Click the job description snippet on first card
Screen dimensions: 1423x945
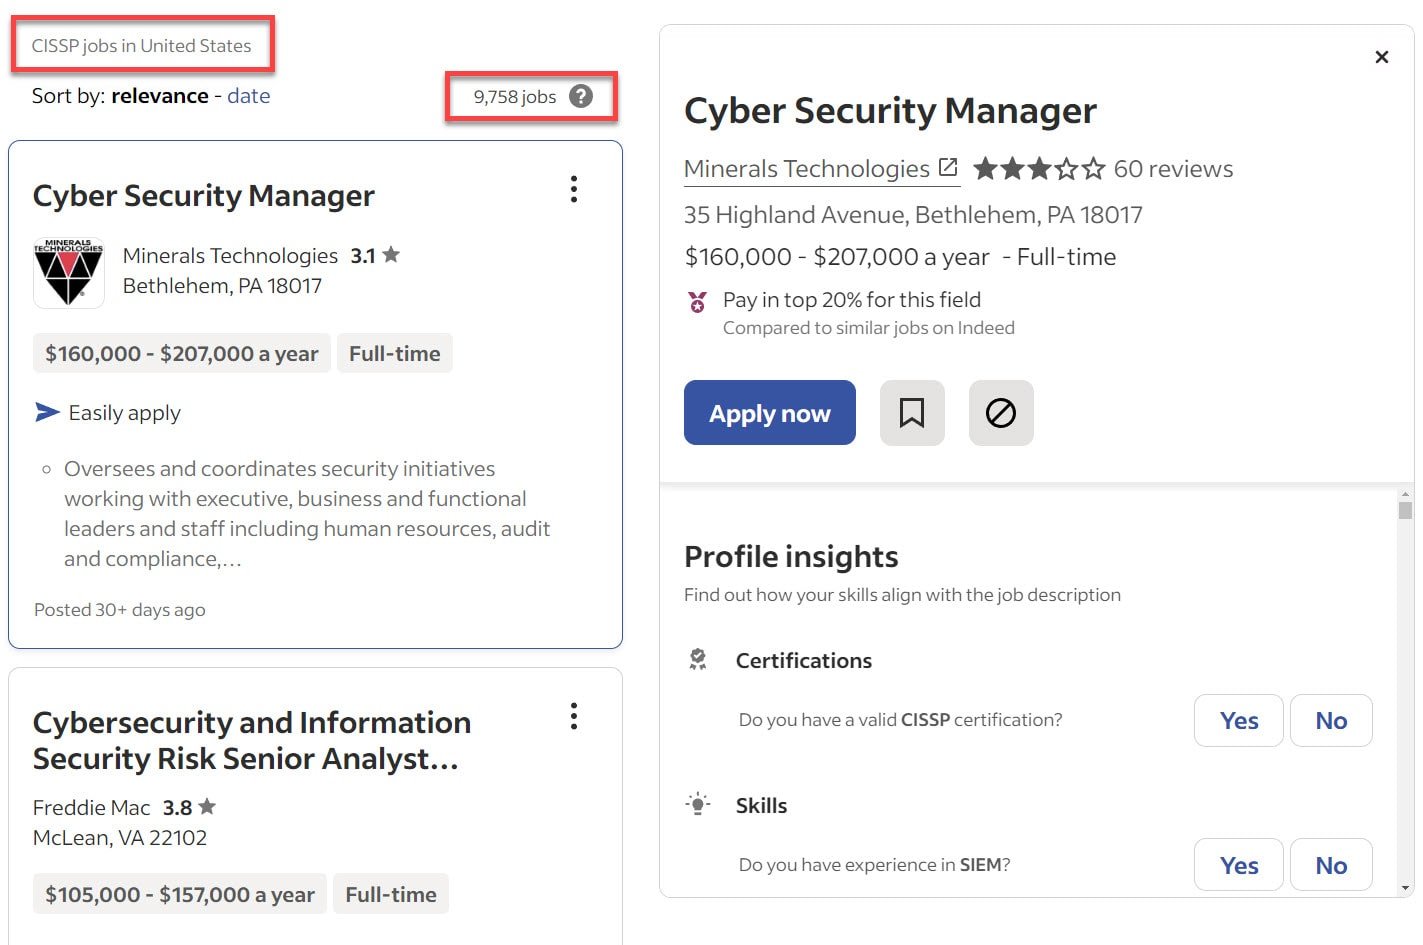click(307, 514)
